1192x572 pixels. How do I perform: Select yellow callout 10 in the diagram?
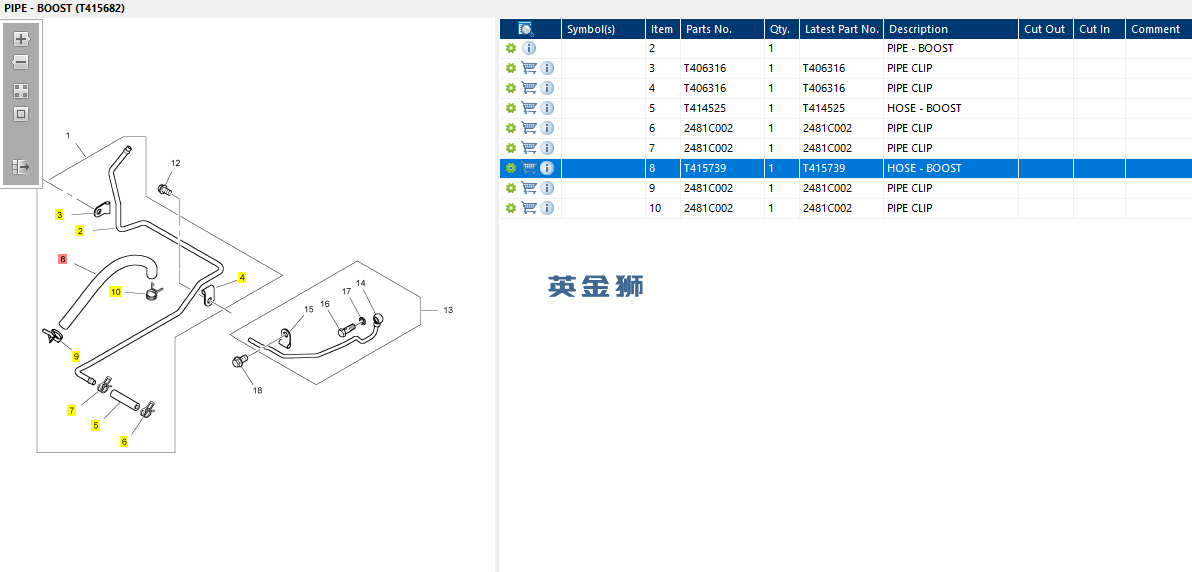(x=116, y=291)
